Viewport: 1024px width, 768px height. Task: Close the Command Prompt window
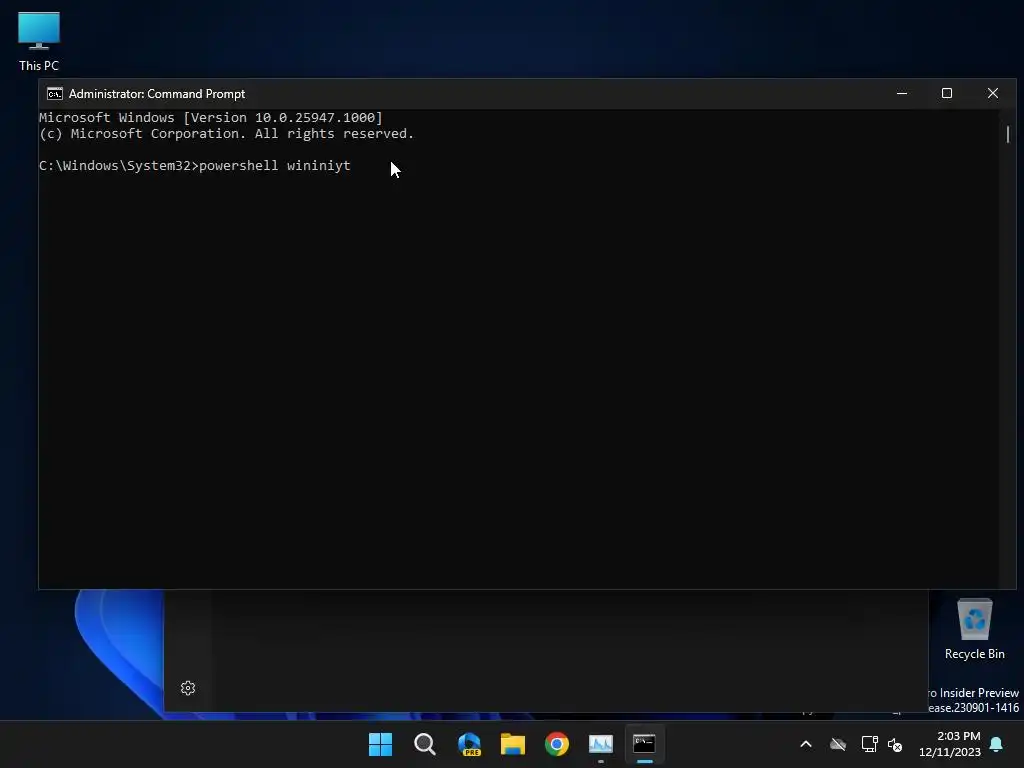(993, 93)
